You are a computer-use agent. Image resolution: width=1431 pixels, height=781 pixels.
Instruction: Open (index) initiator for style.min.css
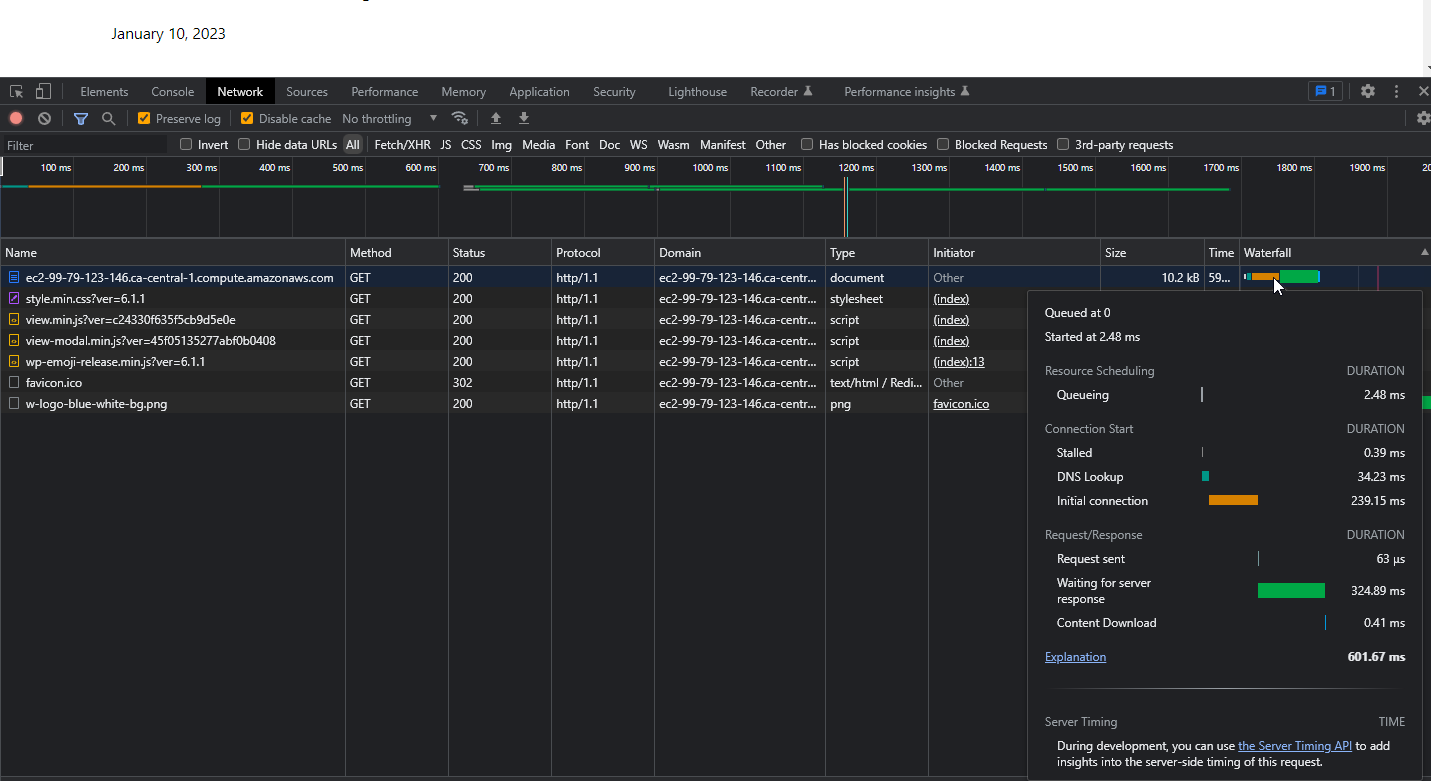click(x=951, y=298)
